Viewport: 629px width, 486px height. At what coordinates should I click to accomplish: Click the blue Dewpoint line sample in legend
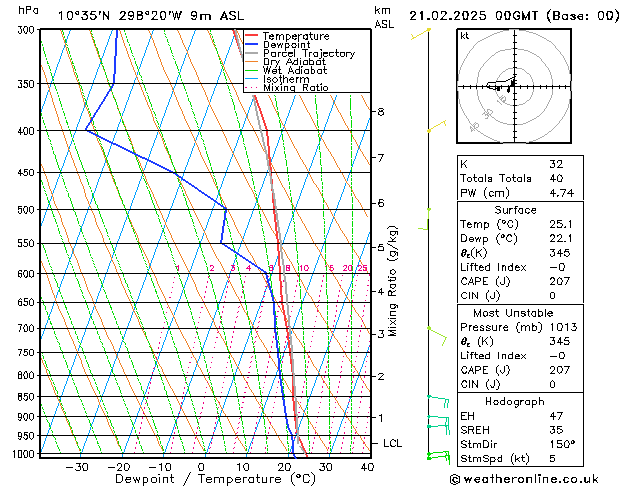(251, 44)
